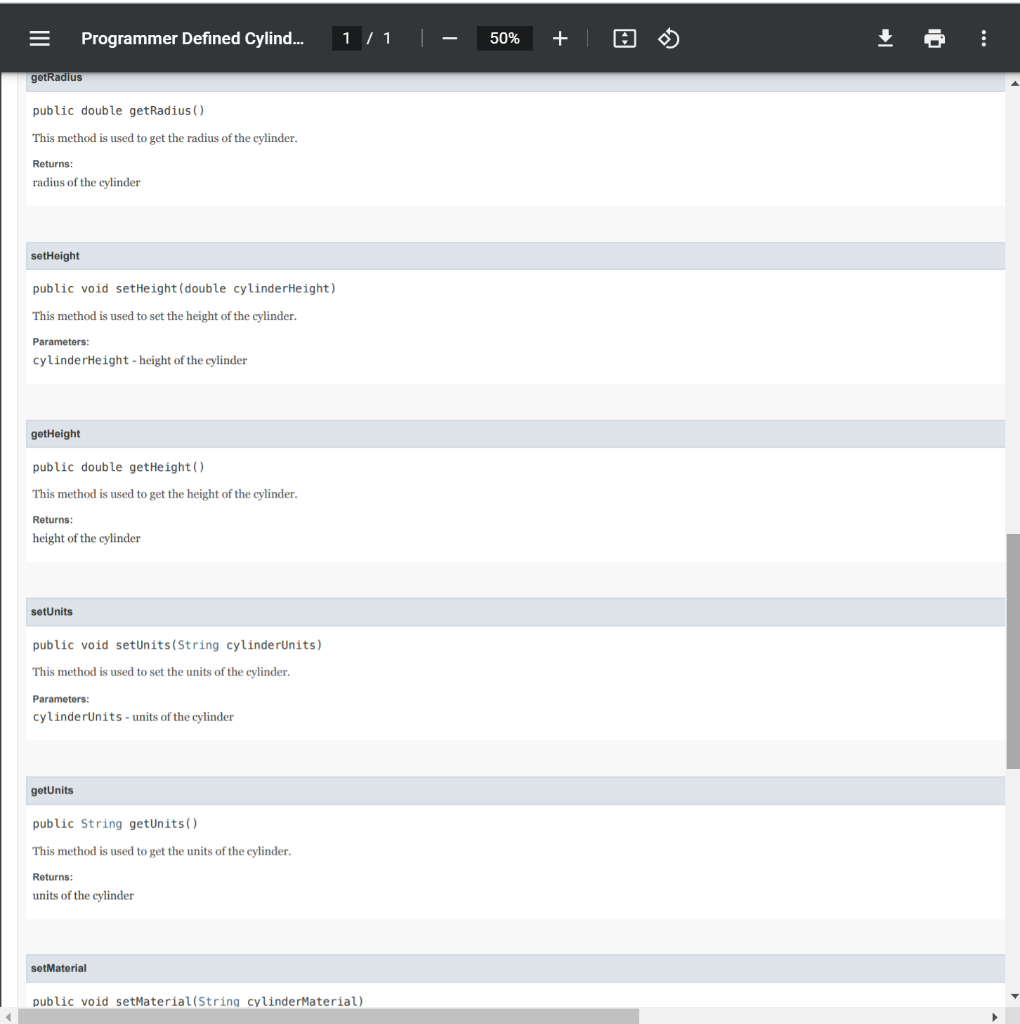This screenshot has height=1024, width=1020.
Task: Rotate the page counterclockwise
Action: (x=668, y=37)
